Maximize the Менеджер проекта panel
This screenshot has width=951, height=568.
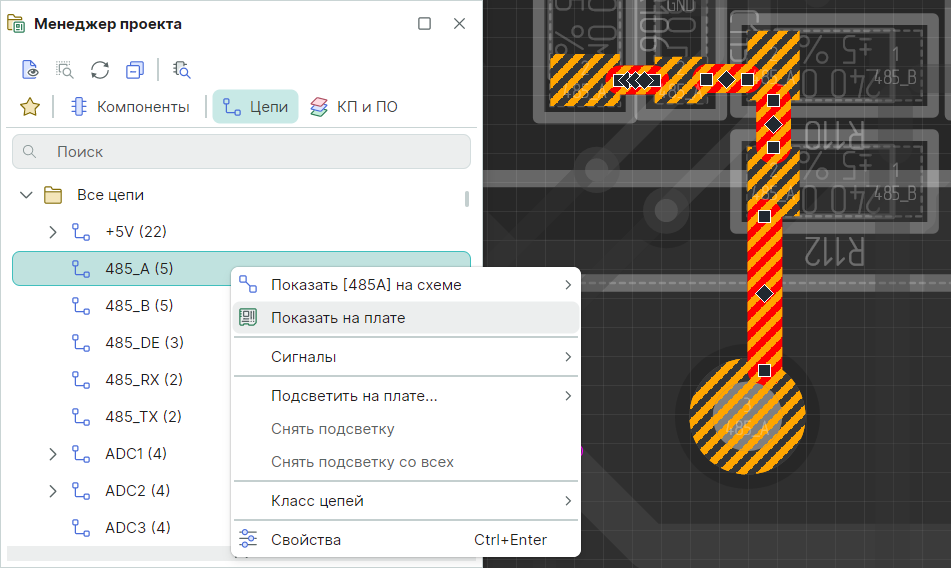click(x=425, y=24)
